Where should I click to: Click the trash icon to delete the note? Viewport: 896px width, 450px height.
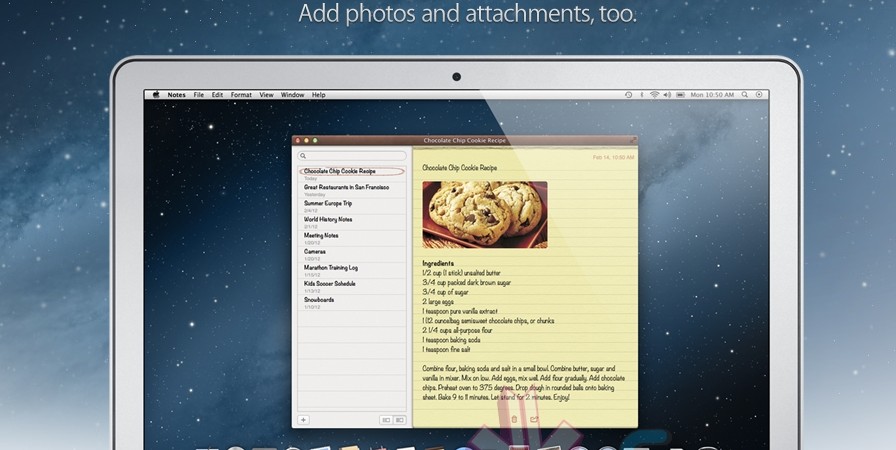[514, 419]
